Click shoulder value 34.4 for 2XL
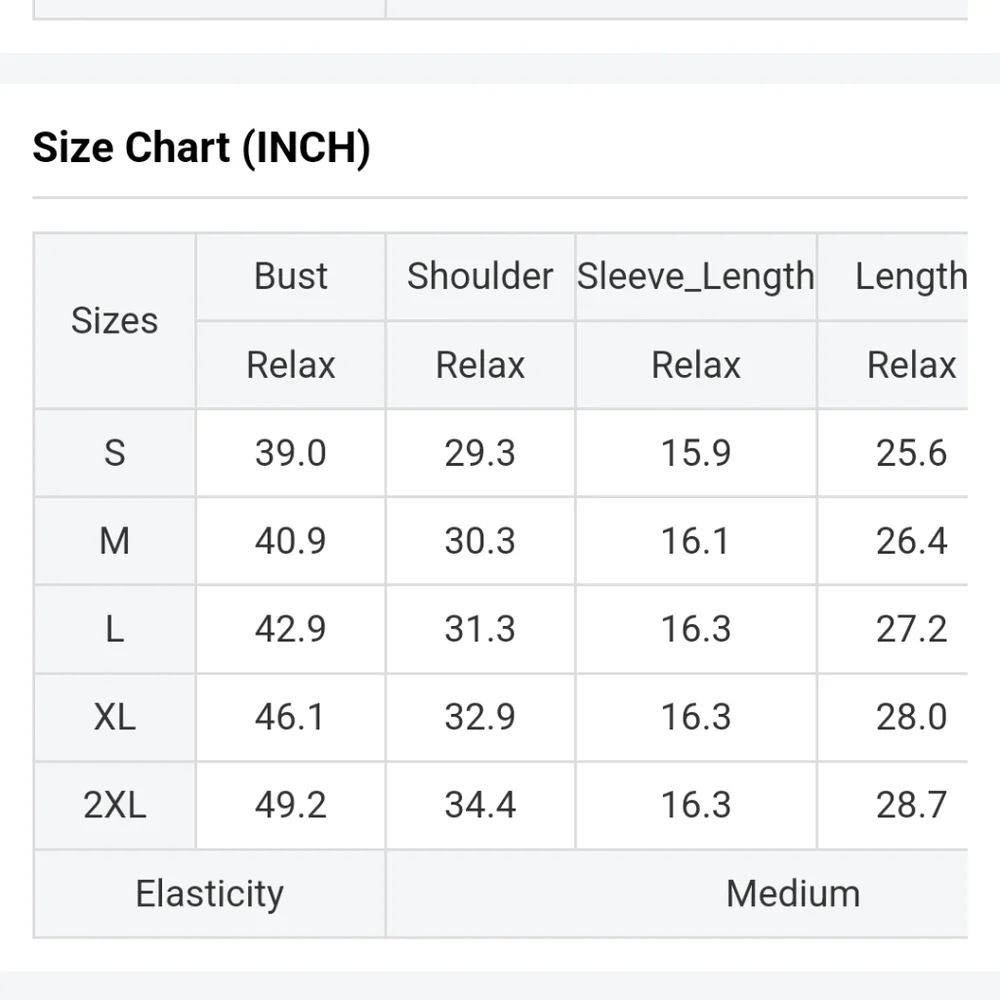Viewport: 1000px width, 1000px height. (x=480, y=805)
